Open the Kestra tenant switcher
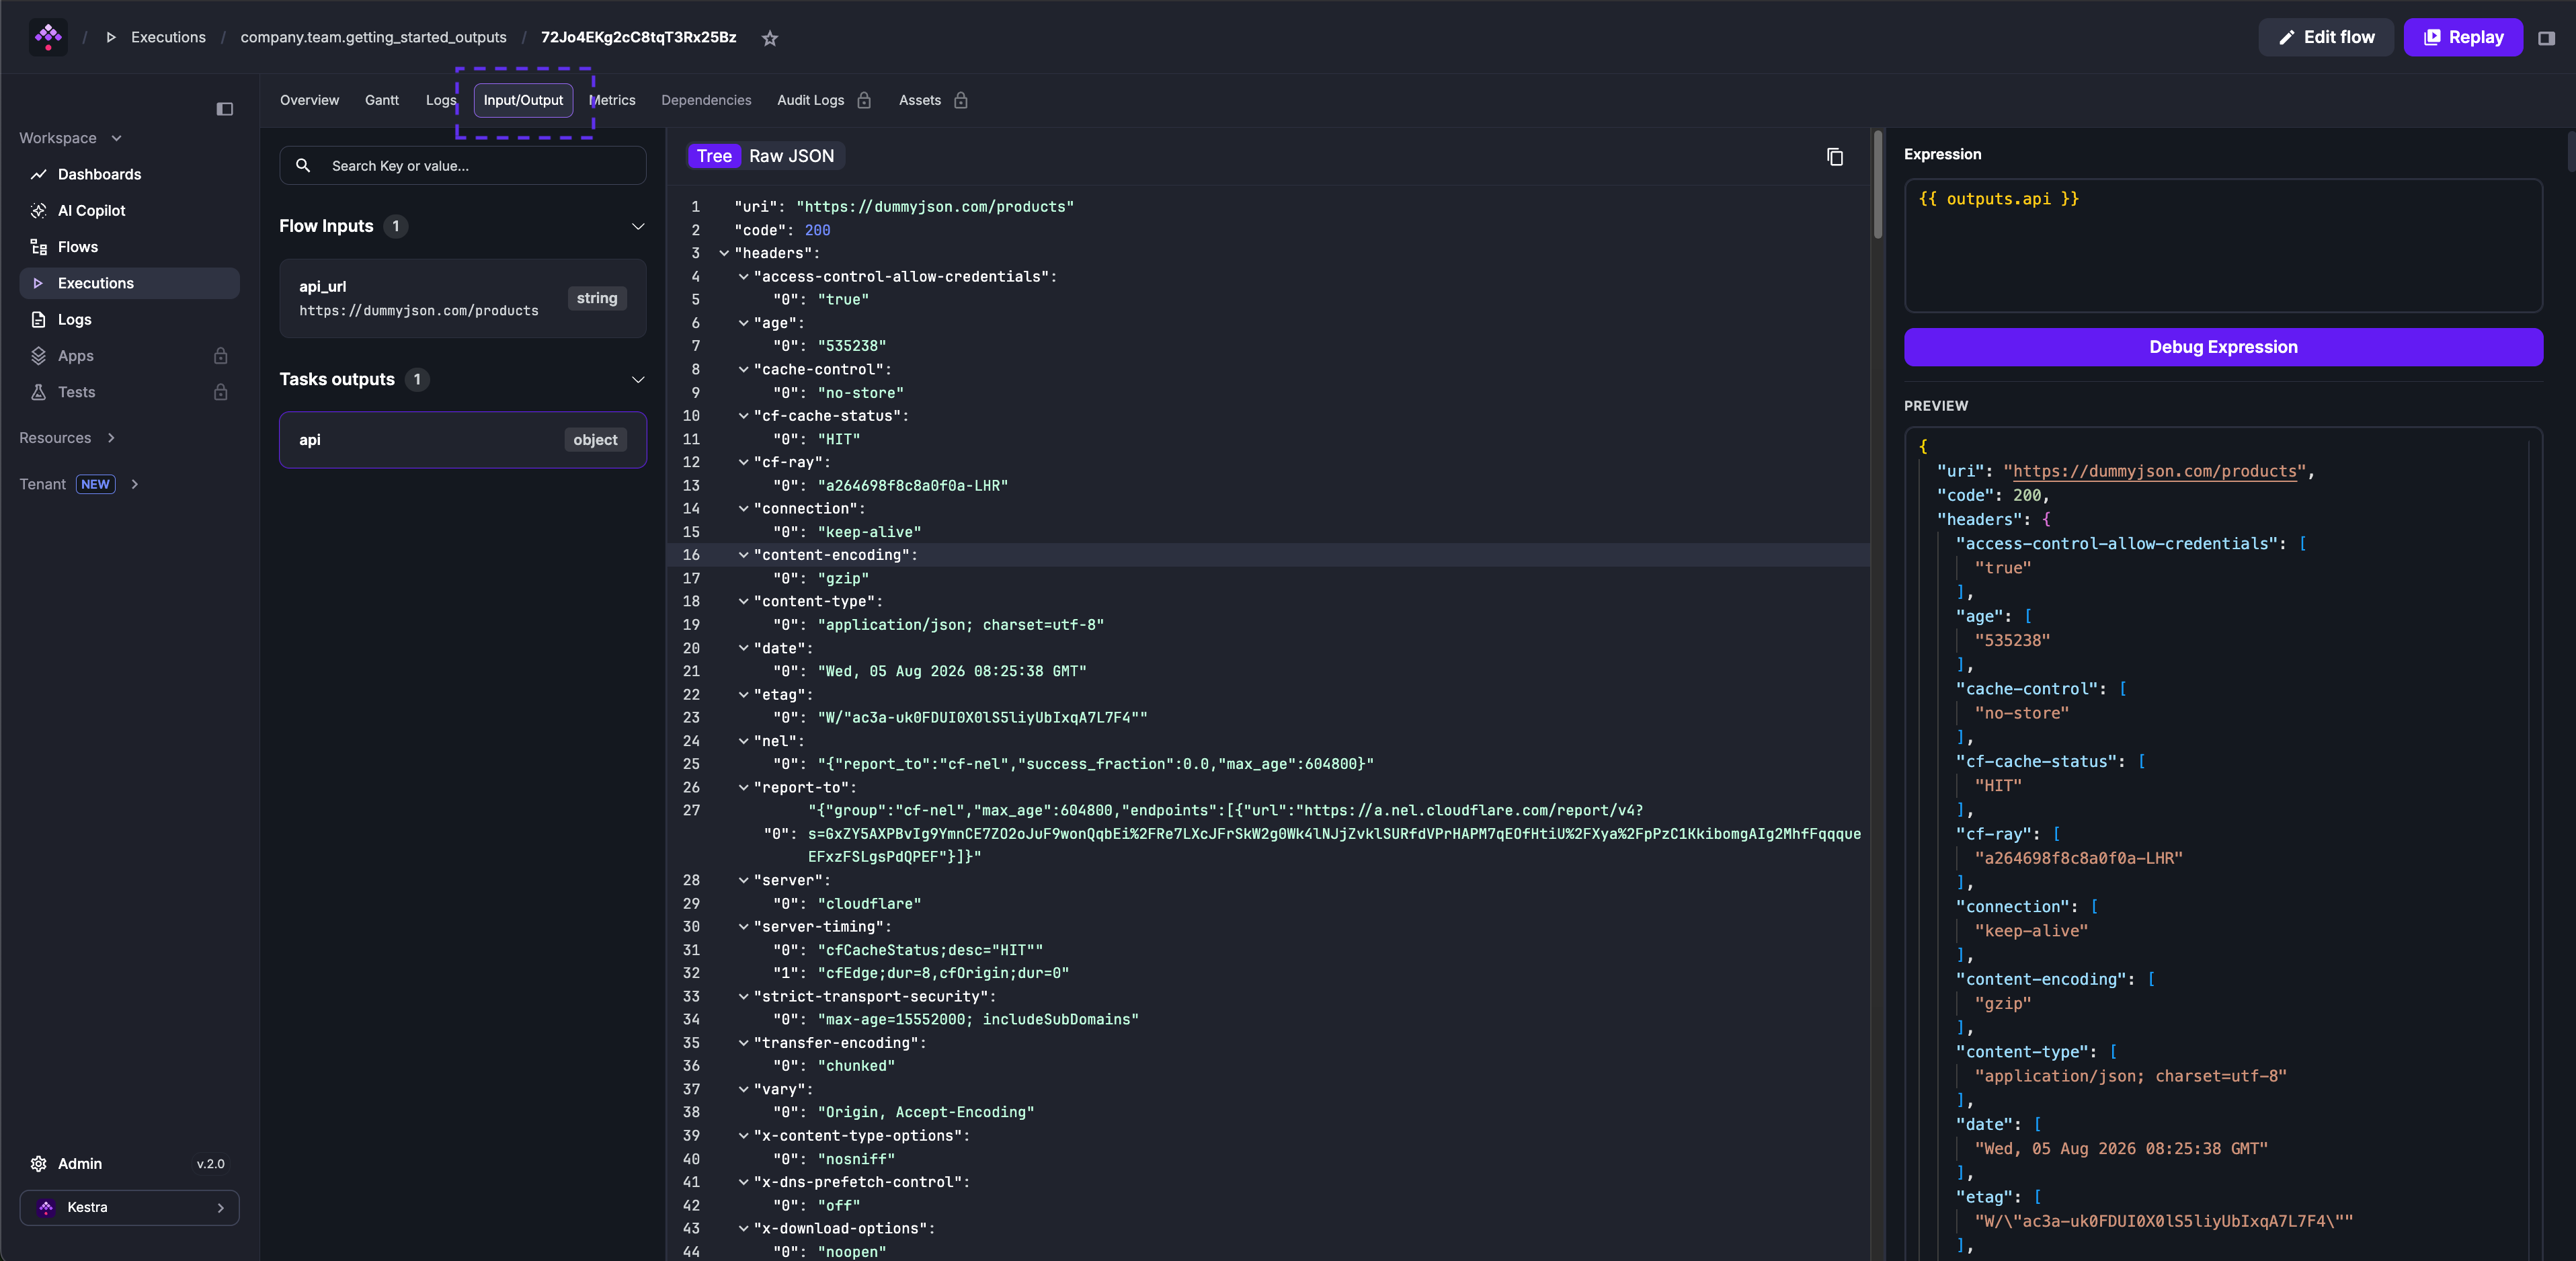Viewport: 2576px width, 1261px height. point(129,1208)
